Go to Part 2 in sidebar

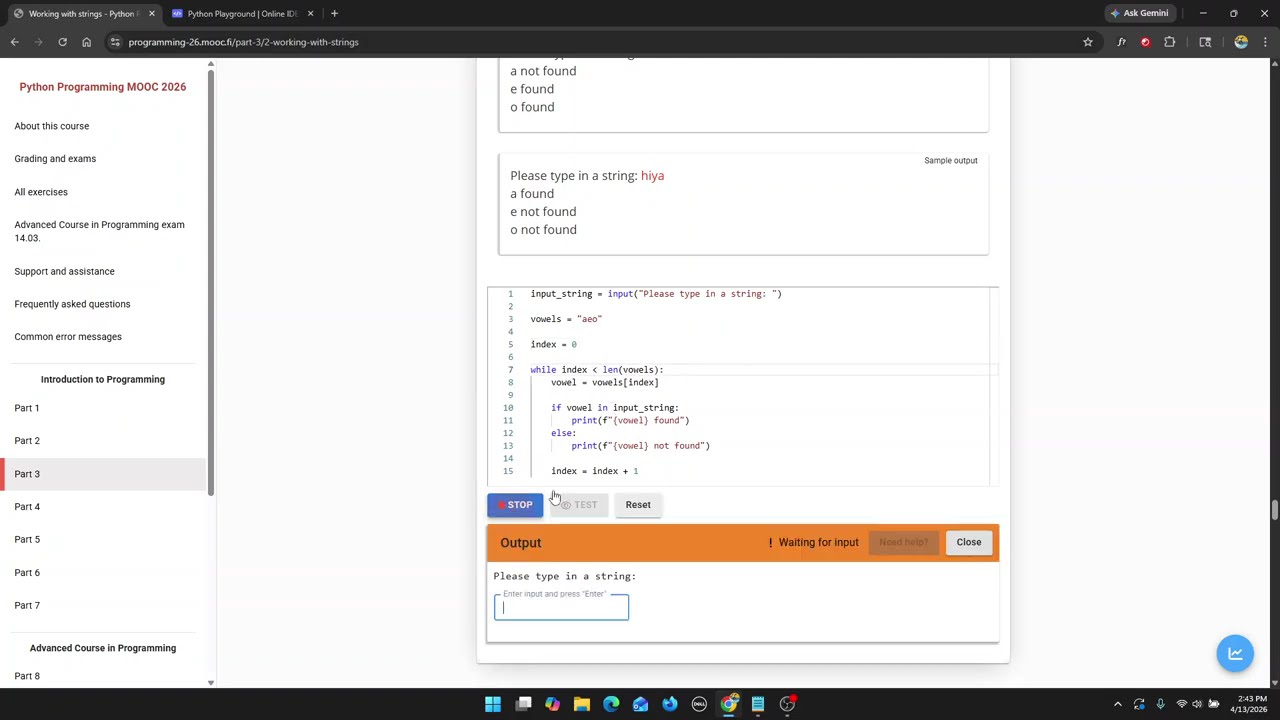pos(27,441)
